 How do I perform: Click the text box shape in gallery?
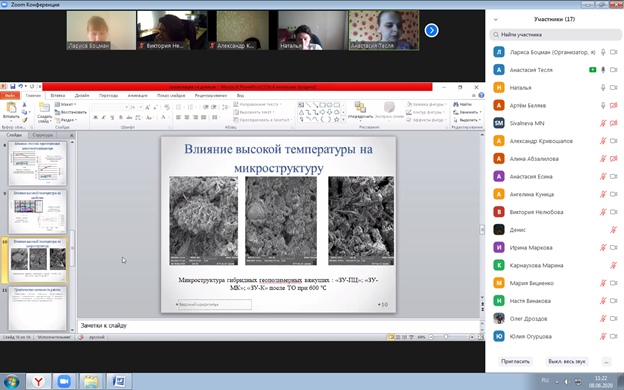(x=301, y=105)
